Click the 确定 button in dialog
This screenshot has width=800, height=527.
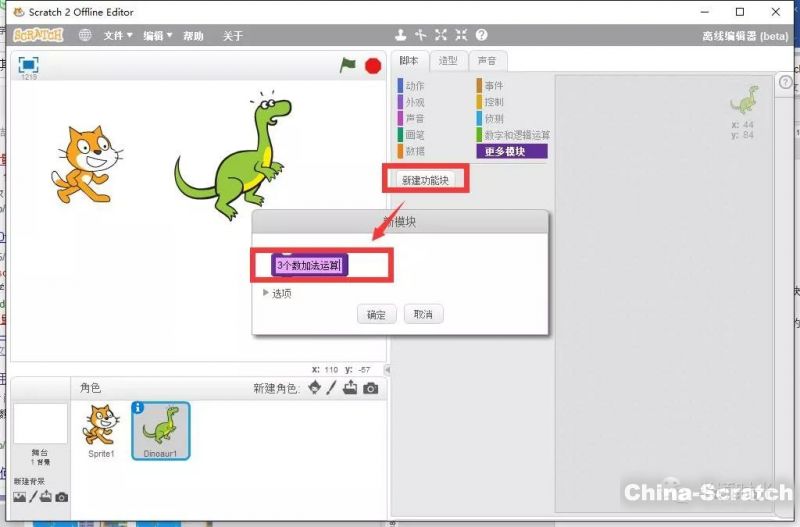376,314
